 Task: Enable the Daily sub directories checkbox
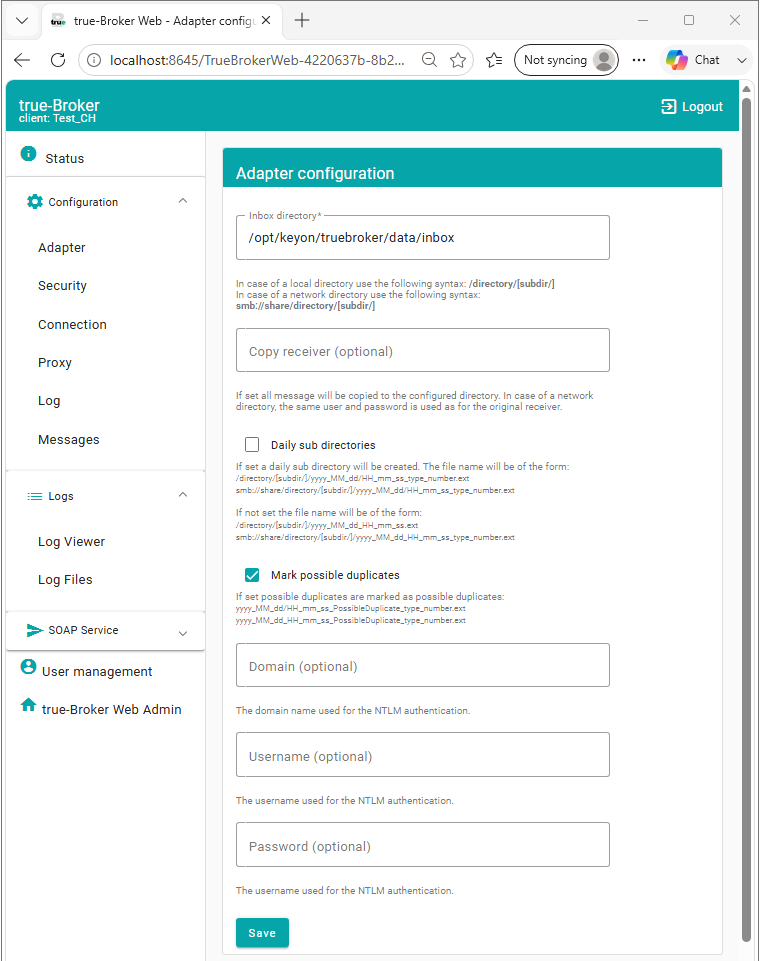(252, 444)
